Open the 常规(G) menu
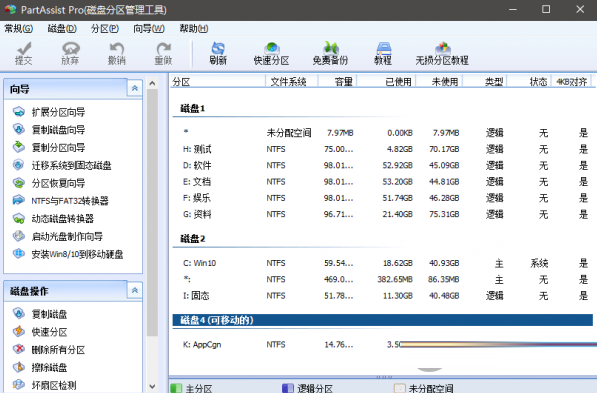 coord(18,29)
